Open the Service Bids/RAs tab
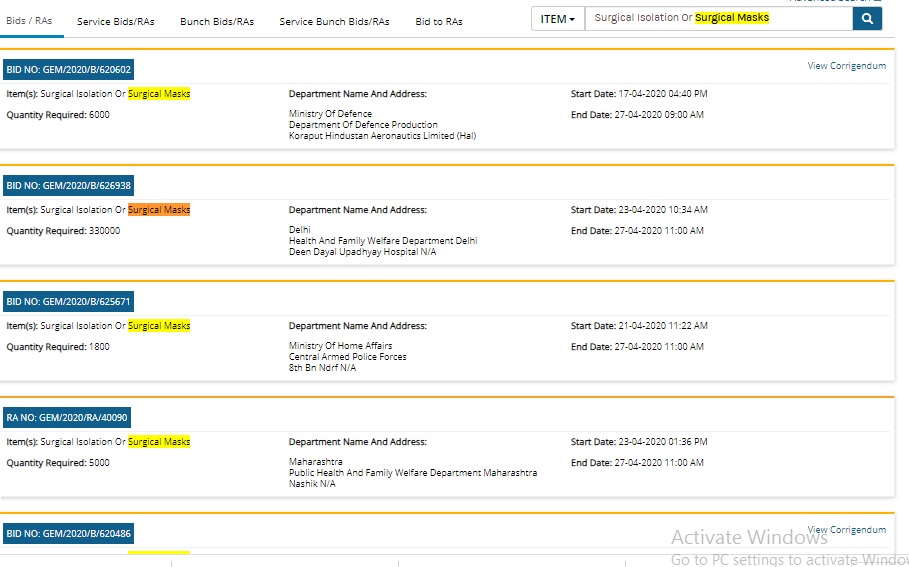The image size is (909, 567). (115, 21)
